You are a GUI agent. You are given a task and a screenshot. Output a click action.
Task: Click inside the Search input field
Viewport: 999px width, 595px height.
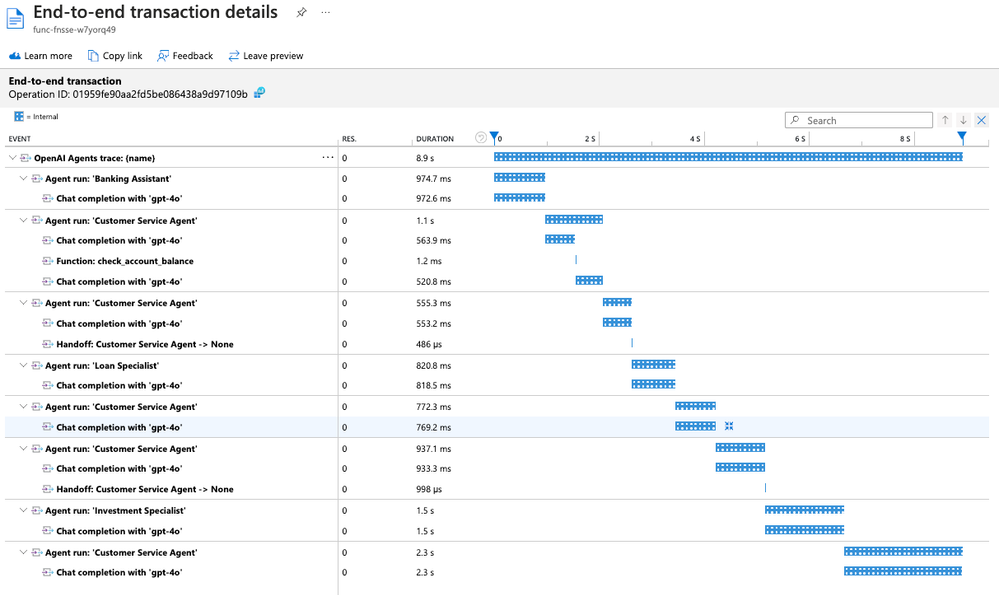point(859,120)
